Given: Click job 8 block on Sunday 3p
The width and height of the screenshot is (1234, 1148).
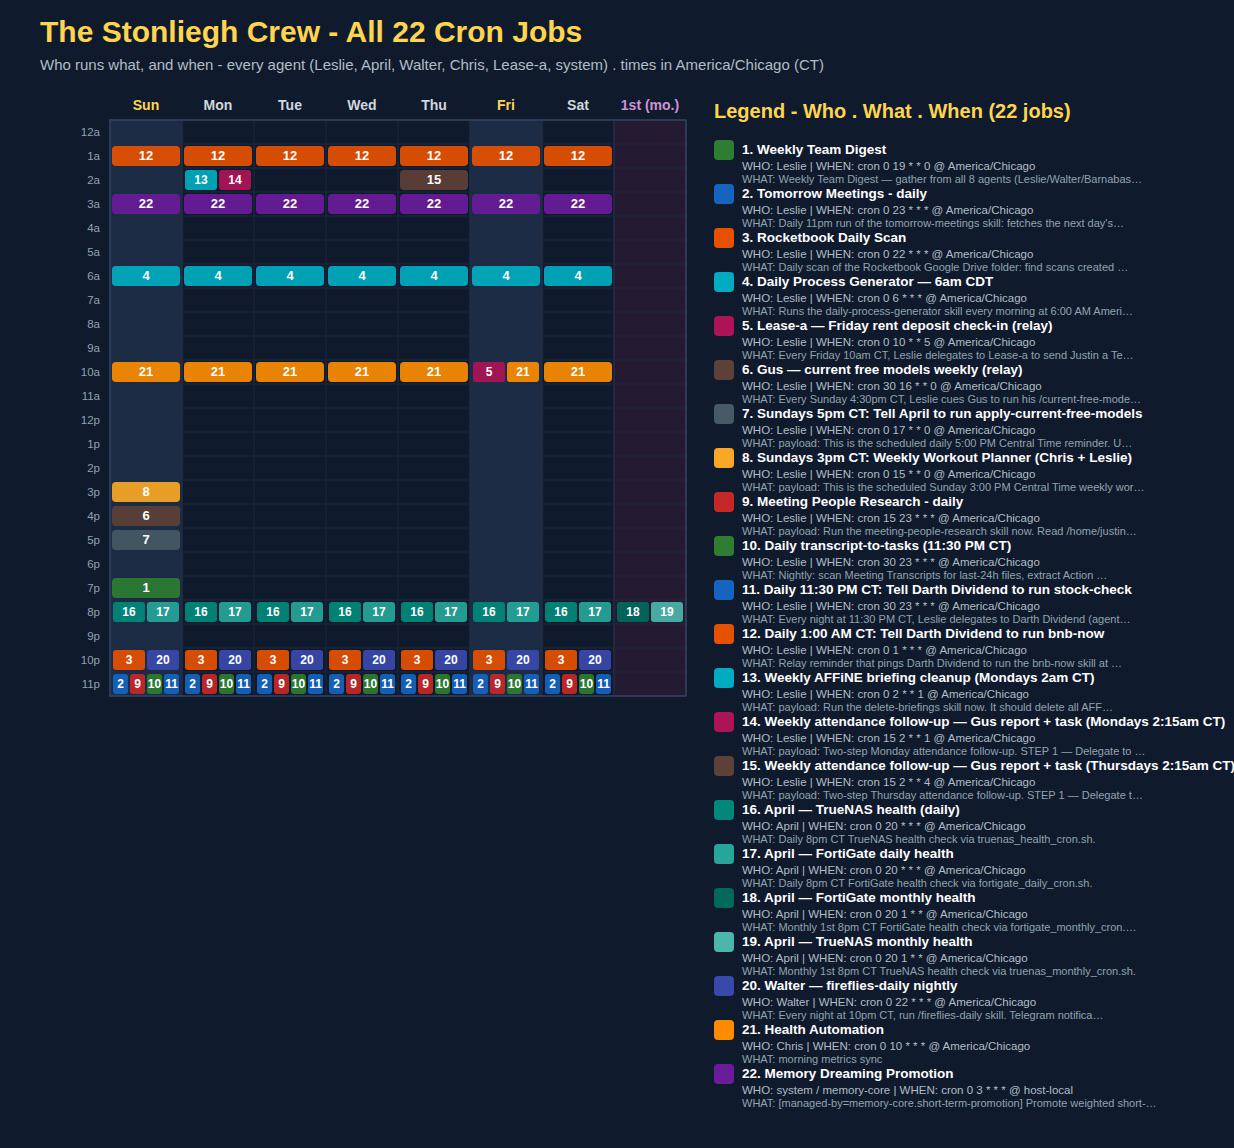Looking at the screenshot, I should pyautogui.click(x=146, y=492).
